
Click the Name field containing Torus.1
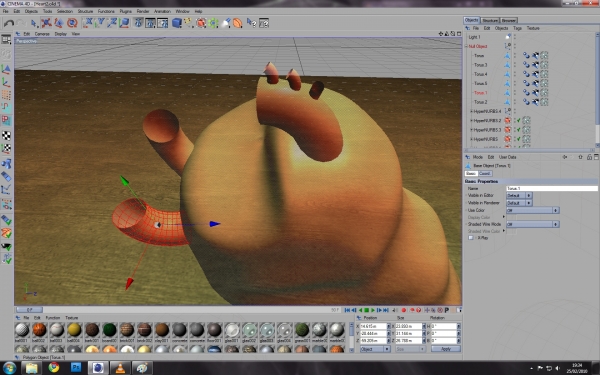(x=552, y=188)
